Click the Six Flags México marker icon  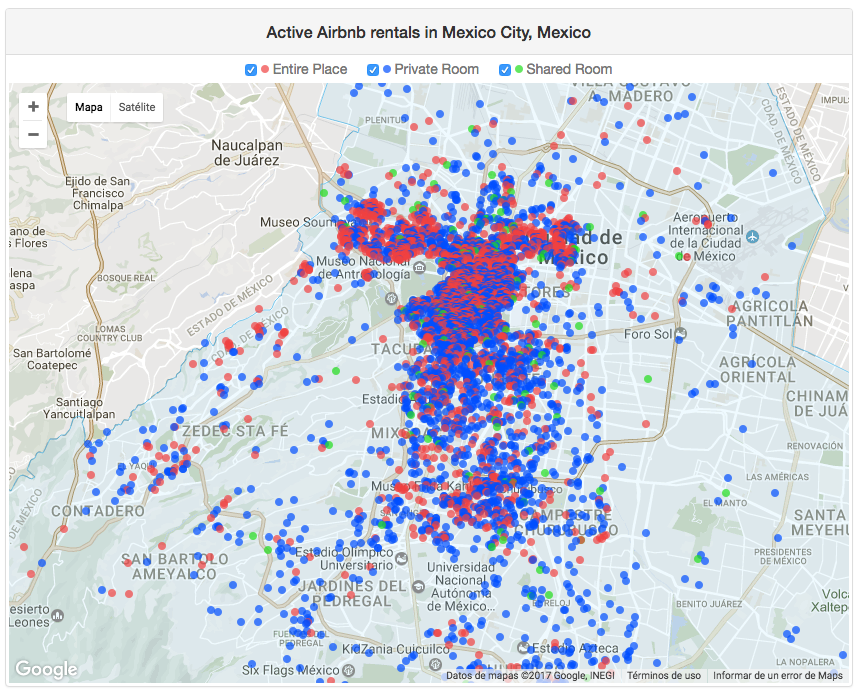pyautogui.click(x=348, y=670)
